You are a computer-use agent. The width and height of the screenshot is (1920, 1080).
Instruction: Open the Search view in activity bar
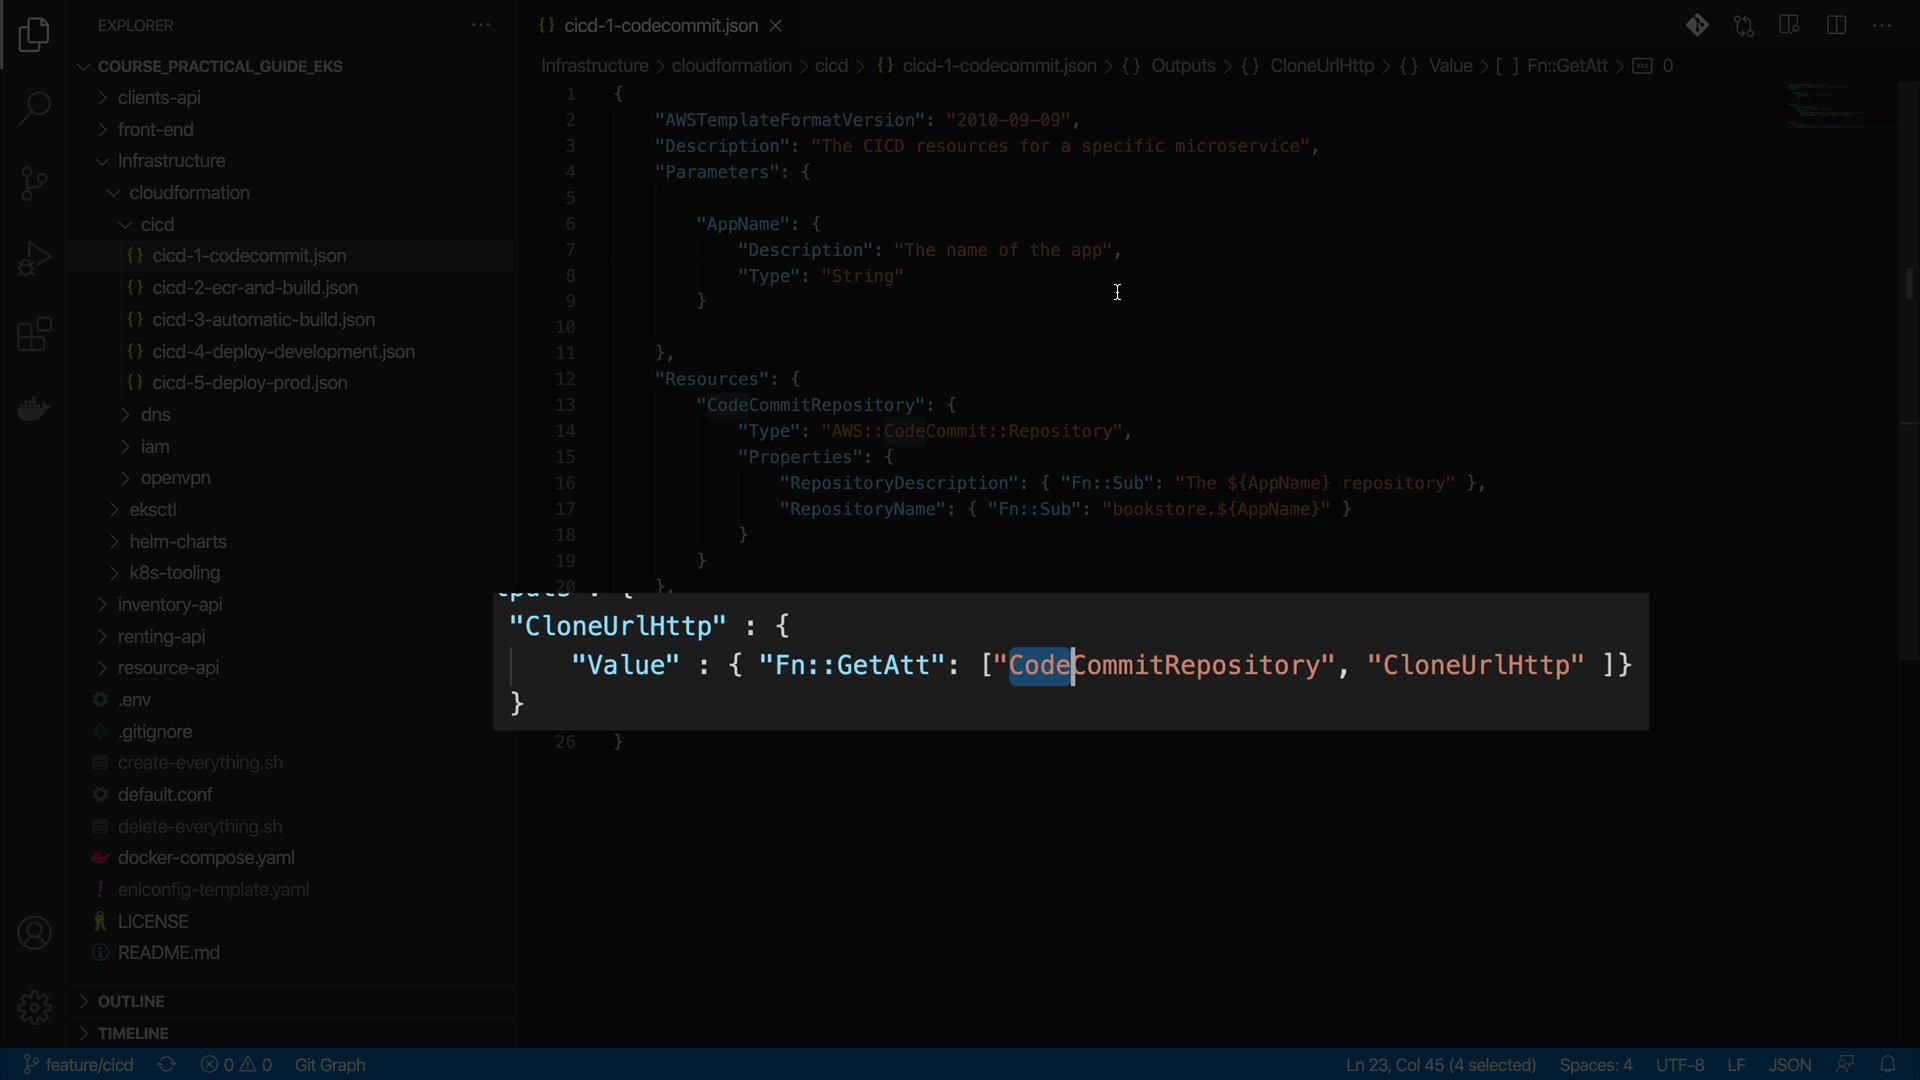click(x=34, y=108)
